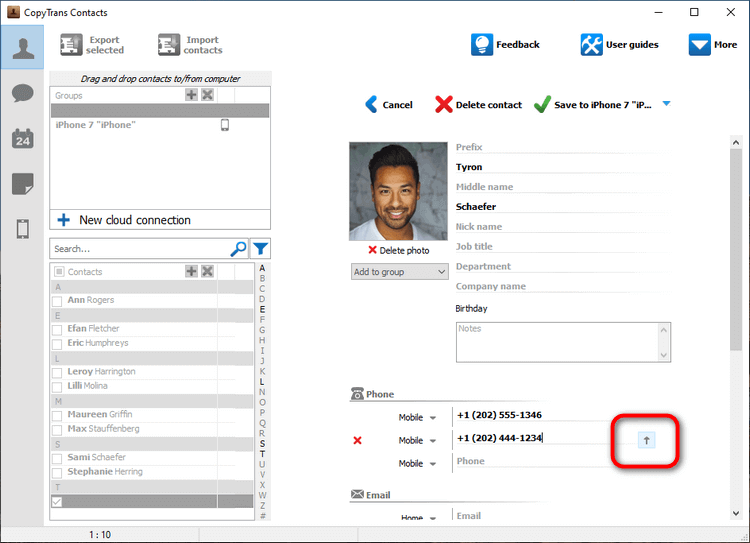
Task: Open Home type dropdown for Email
Action: click(418, 517)
